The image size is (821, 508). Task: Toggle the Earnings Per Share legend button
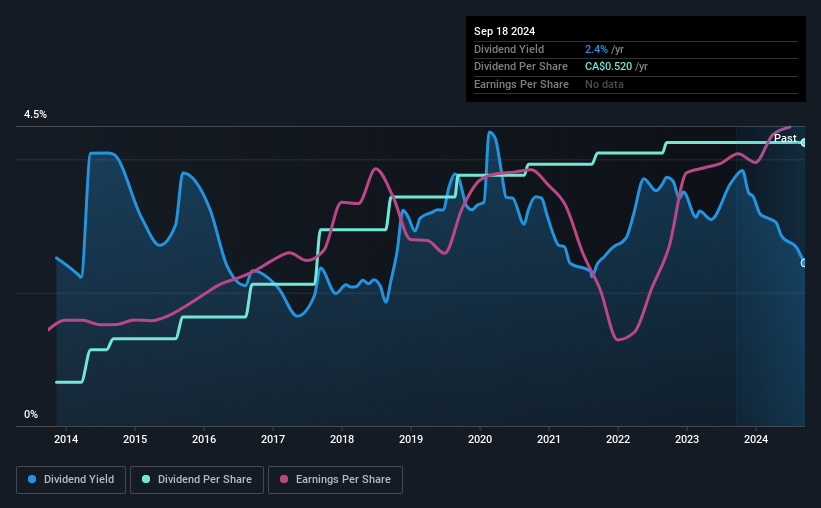pos(335,480)
